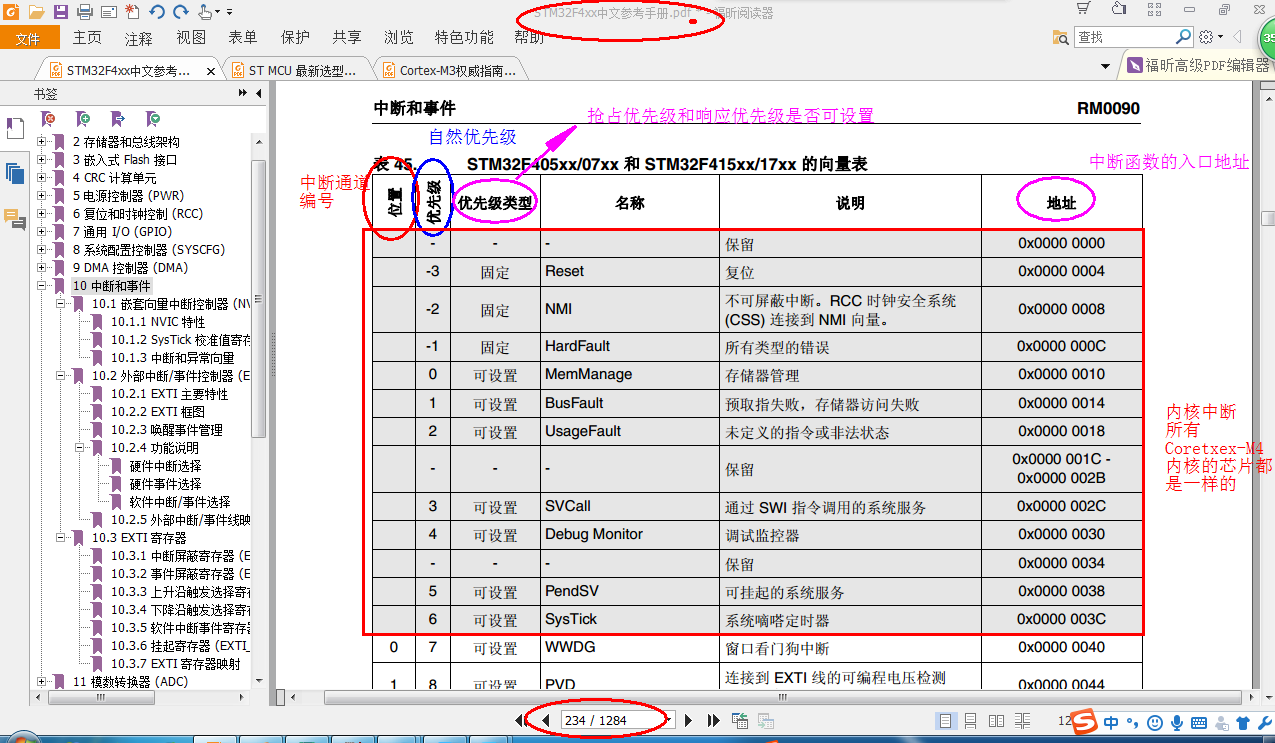The width and height of the screenshot is (1275, 743).
Task: Click the delete bookmark icon
Action: pos(47,118)
